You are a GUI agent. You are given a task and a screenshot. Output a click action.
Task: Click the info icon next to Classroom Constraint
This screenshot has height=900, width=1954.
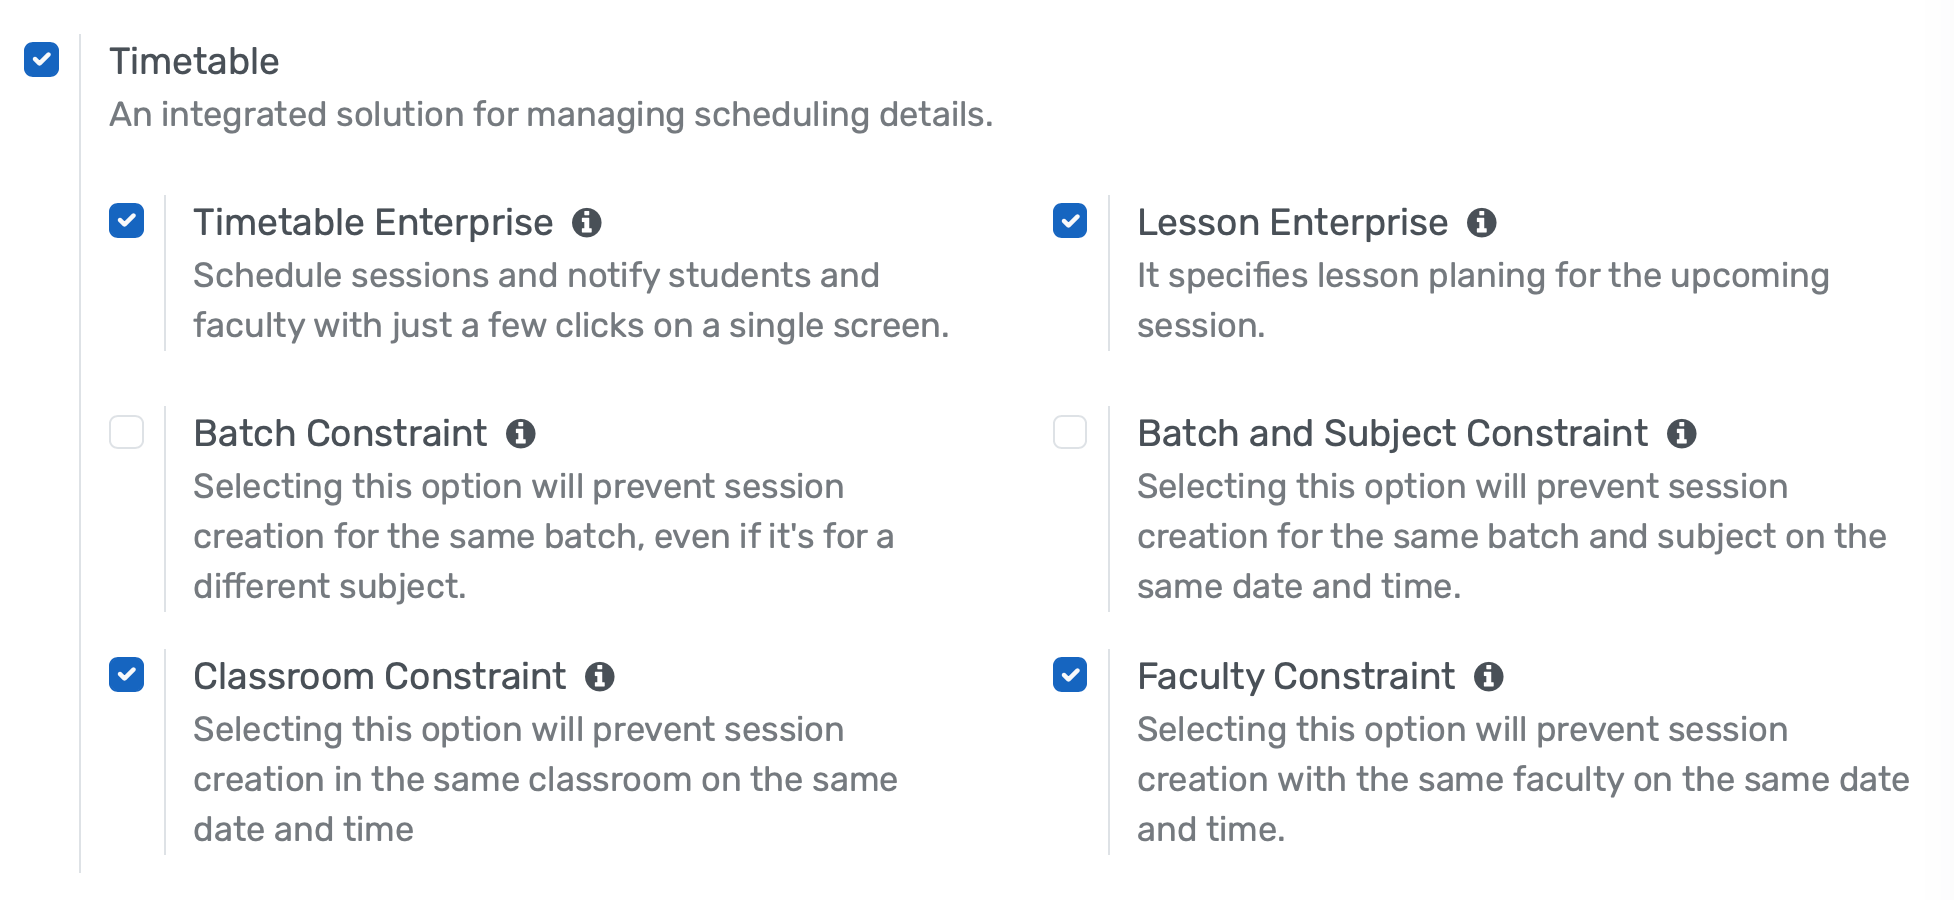[600, 677]
